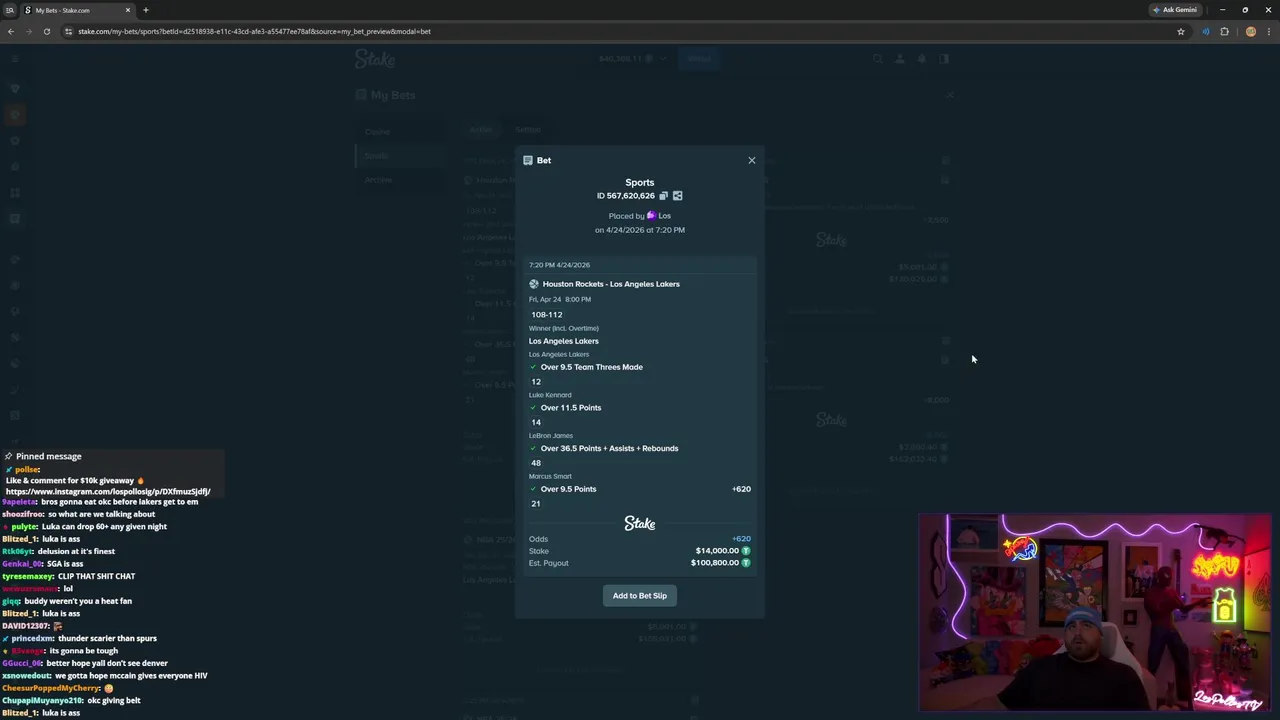Open a new browser tab
The image size is (1280, 720).
(x=146, y=10)
